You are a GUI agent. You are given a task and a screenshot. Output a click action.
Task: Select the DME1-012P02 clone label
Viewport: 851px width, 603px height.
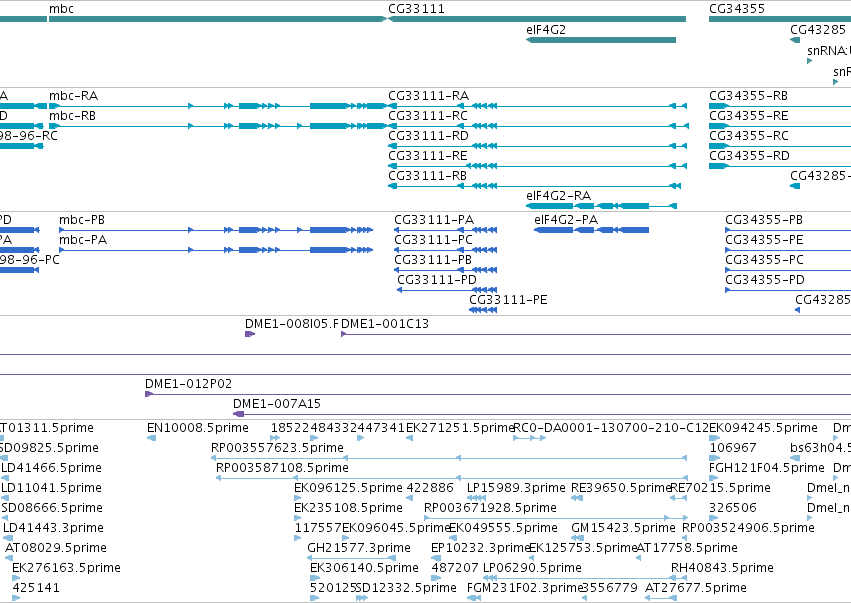188,384
